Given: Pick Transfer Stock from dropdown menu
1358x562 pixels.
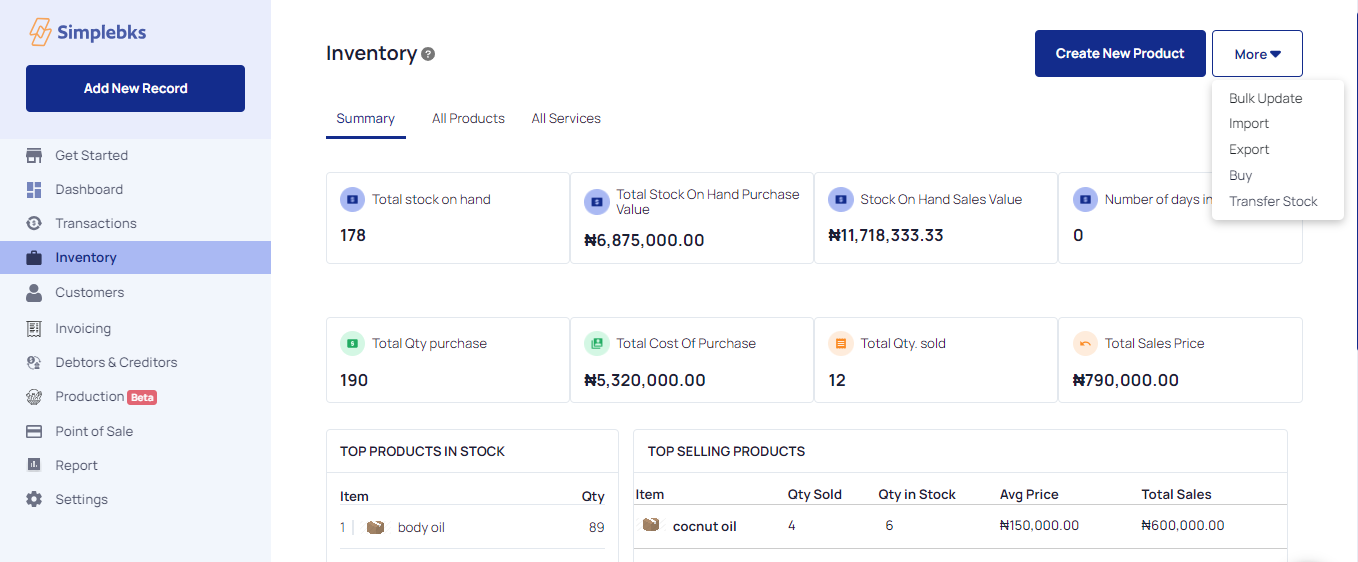Looking at the screenshot, I should (1273, 201).
